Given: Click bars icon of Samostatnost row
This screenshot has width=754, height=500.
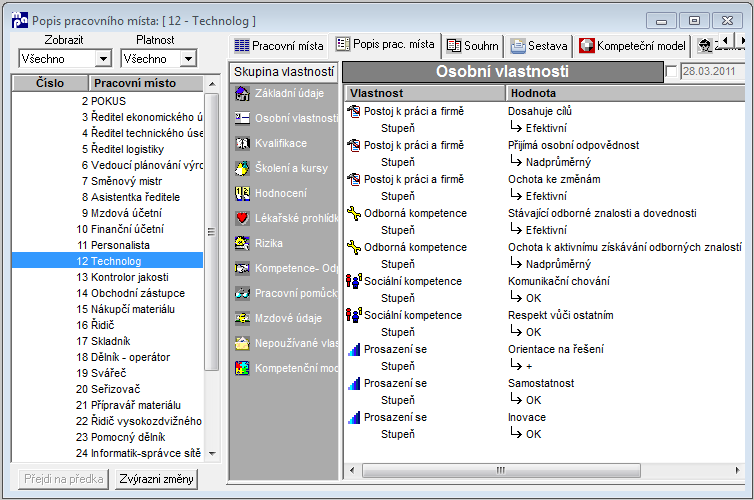Looking at the screenshot, I should (354, 384).
